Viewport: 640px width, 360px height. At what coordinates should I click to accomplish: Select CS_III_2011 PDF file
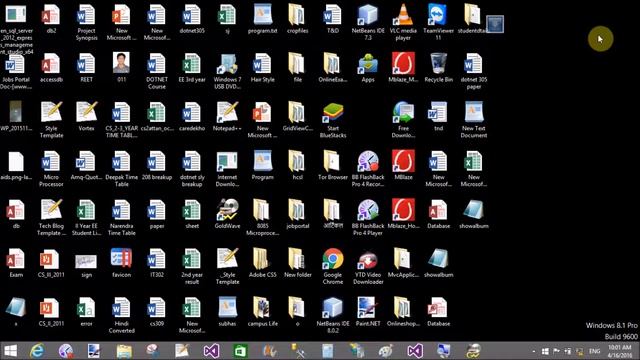pyautogui.click(x=51, y=263)
